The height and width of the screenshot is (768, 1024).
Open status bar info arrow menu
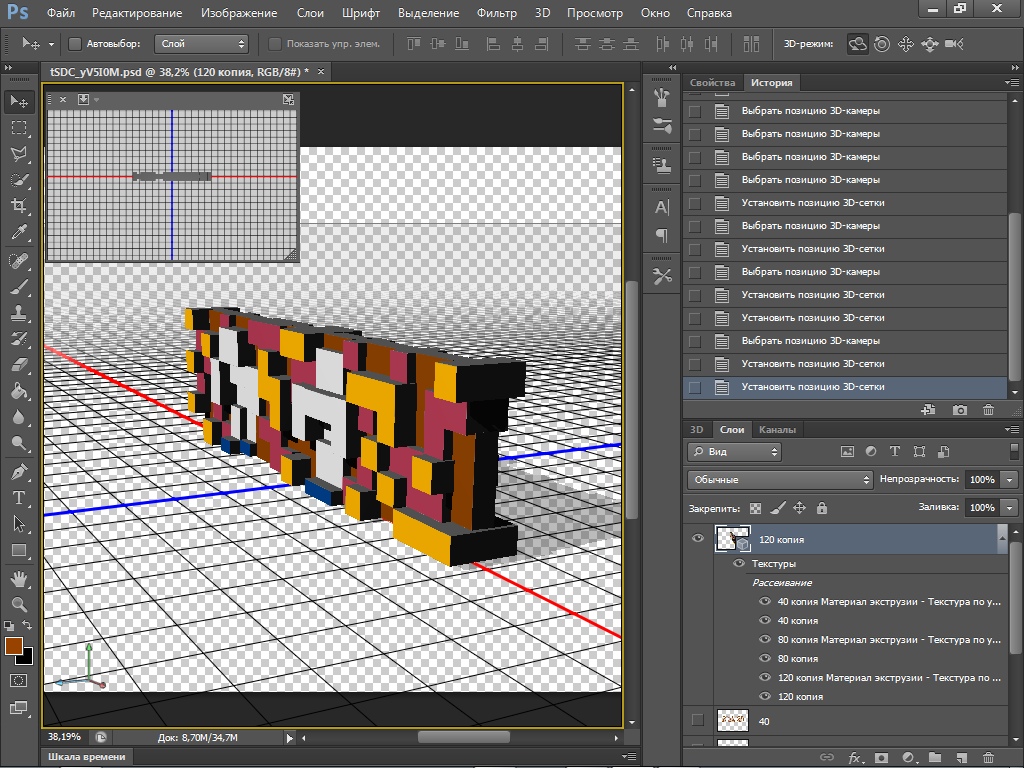pos(289,738)
